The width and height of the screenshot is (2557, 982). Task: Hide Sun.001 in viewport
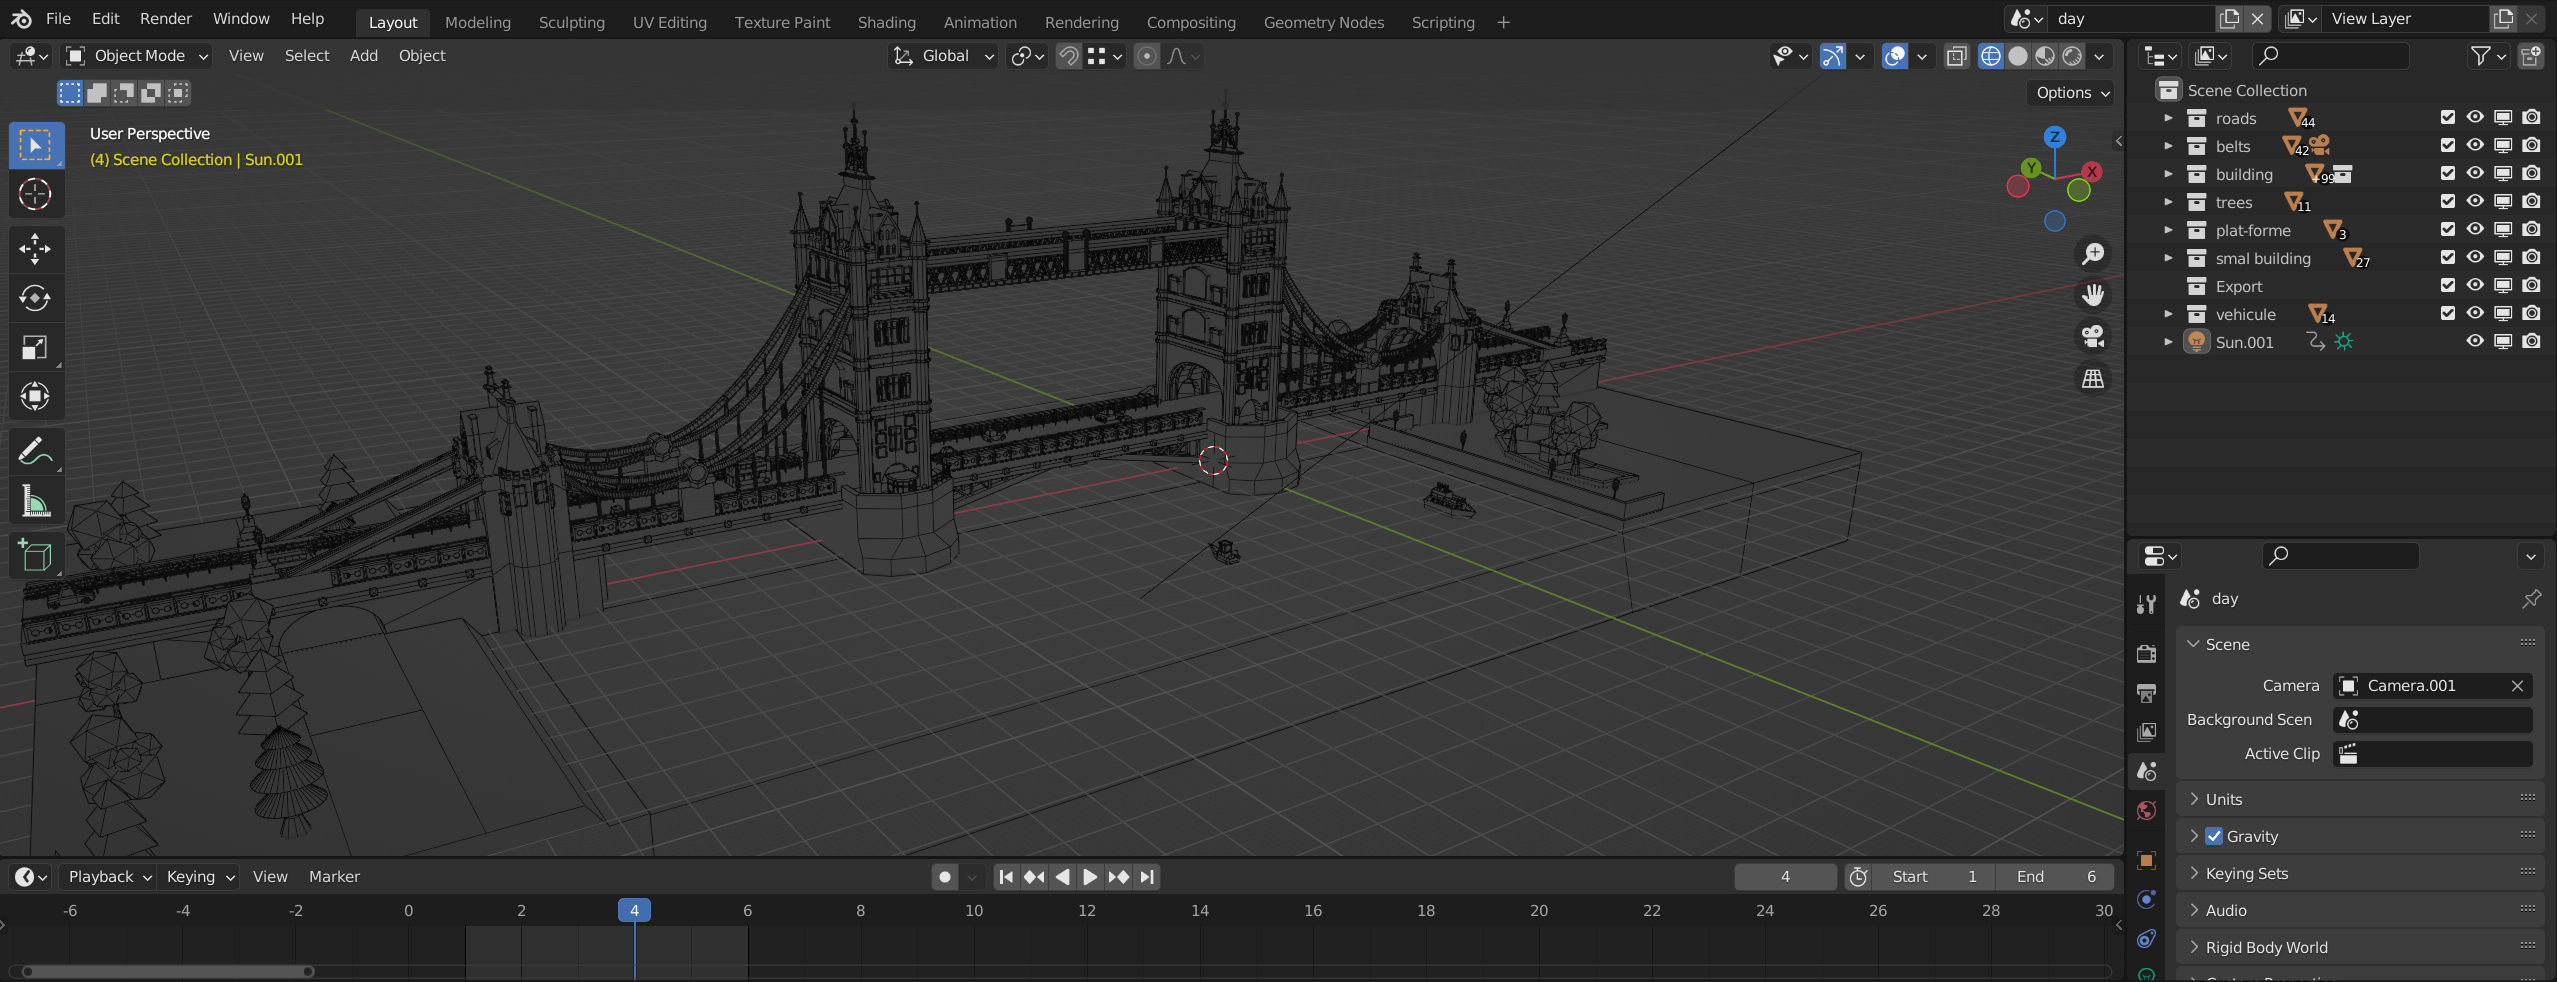(x=2475, y=341)
